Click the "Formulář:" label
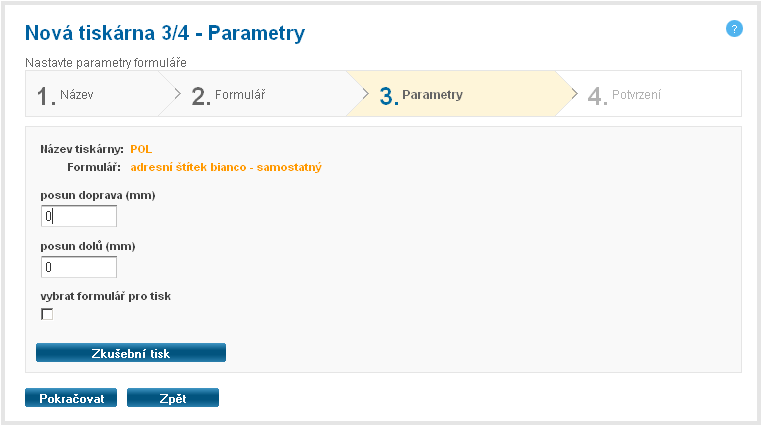 94,167
